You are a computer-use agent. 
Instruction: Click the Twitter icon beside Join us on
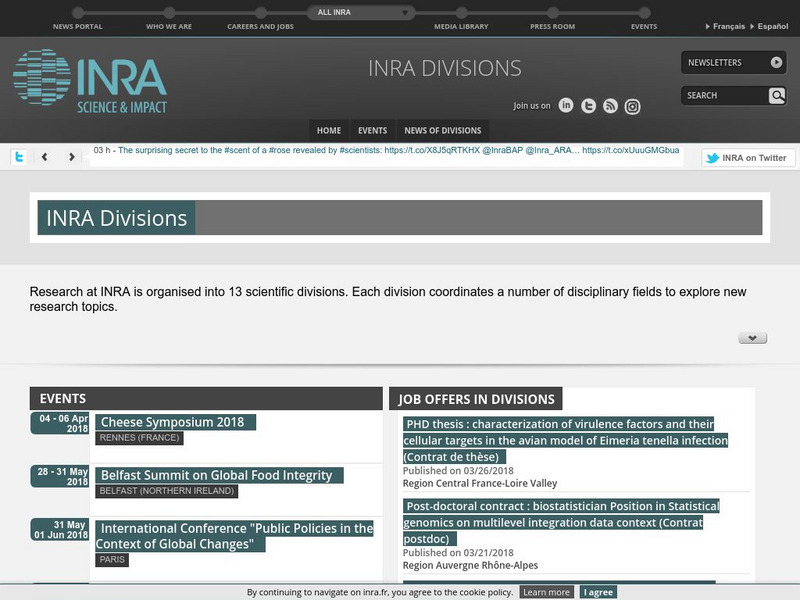coord(589,106)
